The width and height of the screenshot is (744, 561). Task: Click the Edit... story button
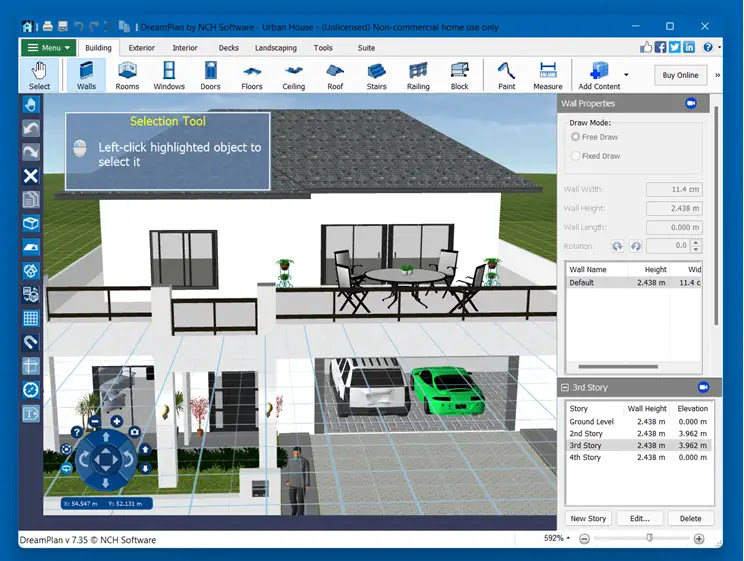pos(639,518)
